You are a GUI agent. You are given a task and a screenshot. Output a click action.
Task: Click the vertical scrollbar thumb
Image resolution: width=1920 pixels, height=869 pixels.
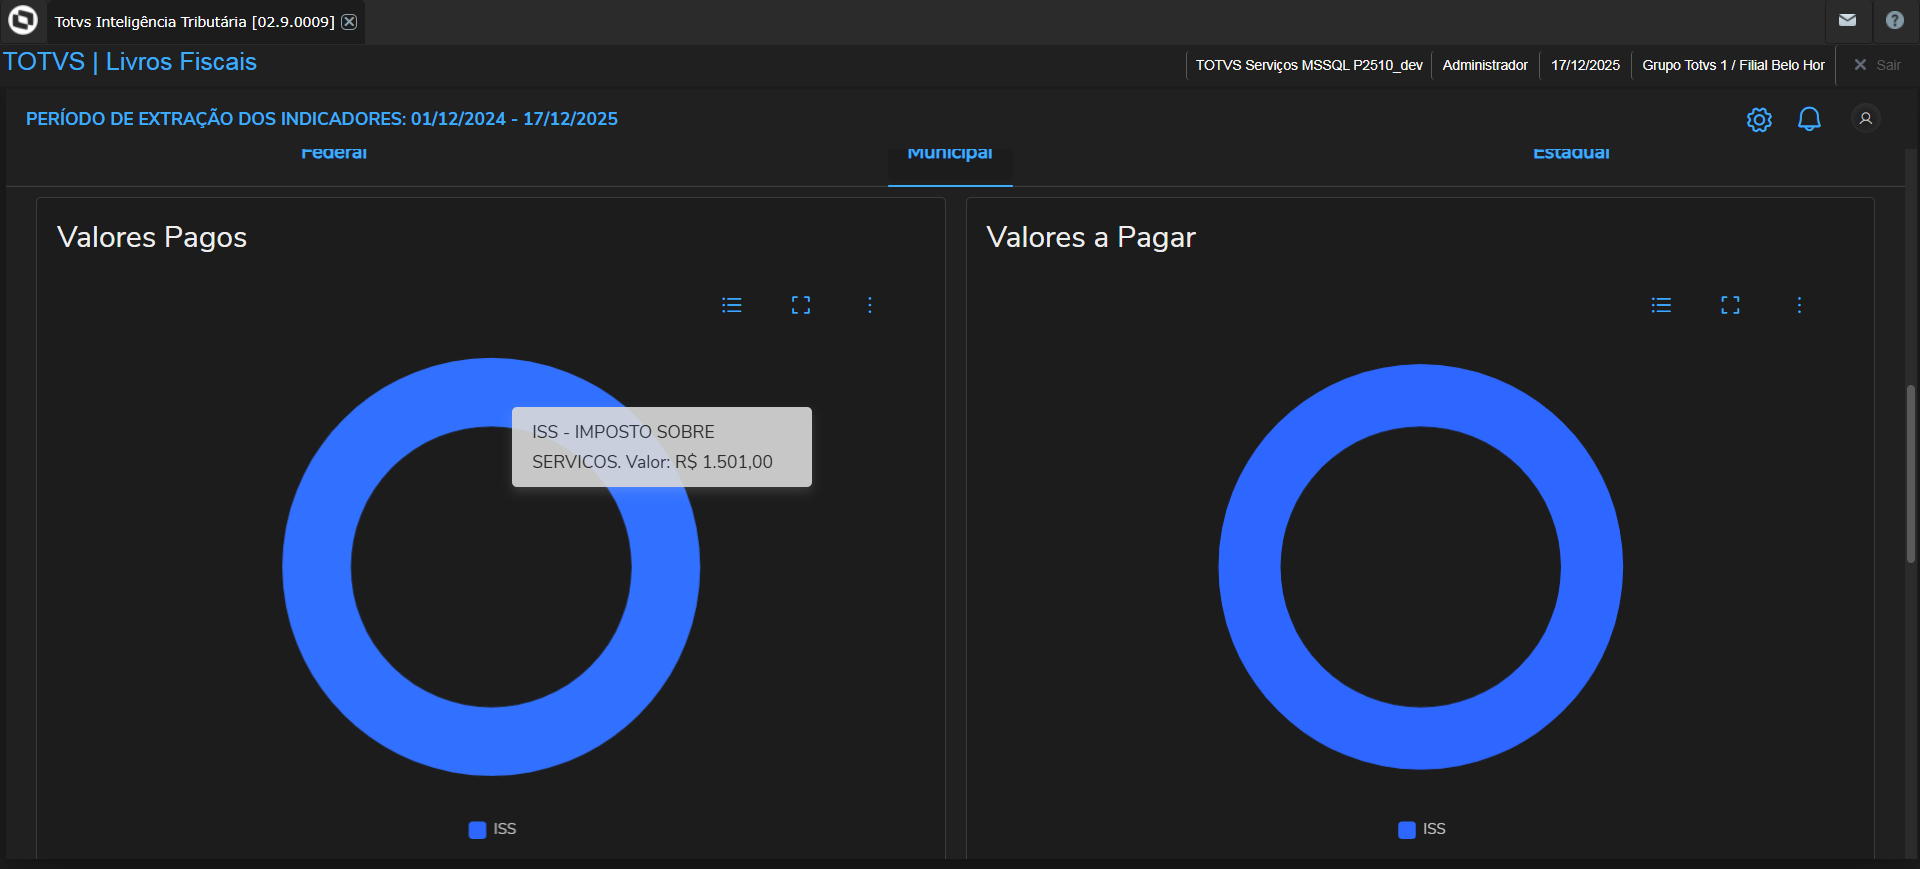point(1911,474)
